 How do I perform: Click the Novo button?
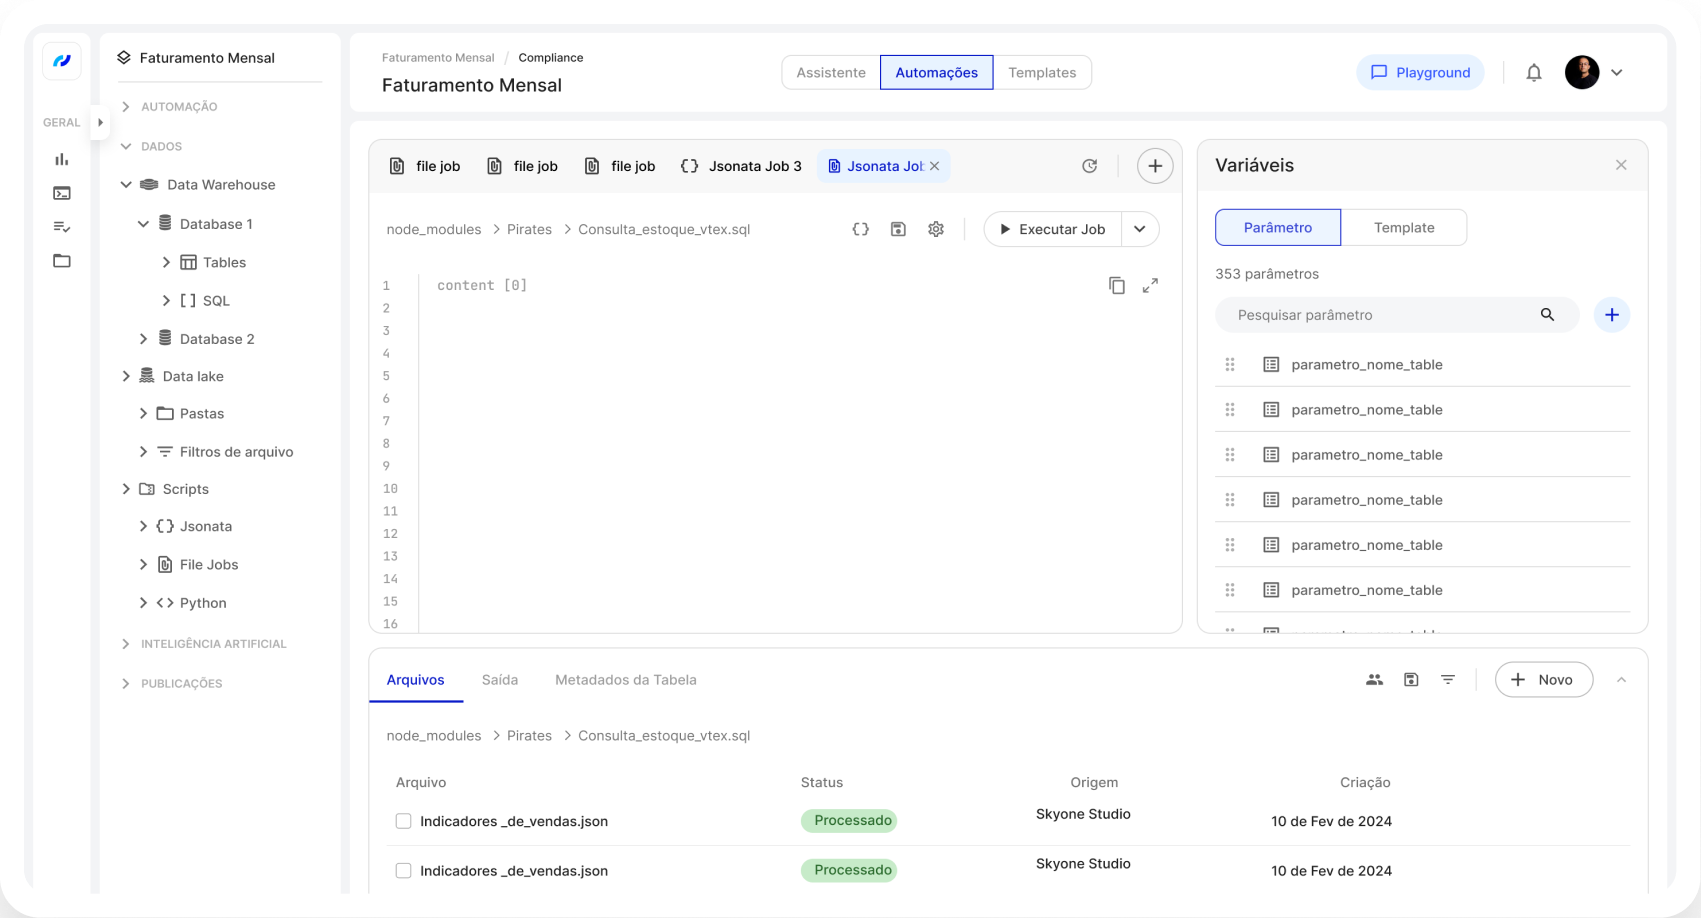pyautogui.click(x=1543, y=680)
